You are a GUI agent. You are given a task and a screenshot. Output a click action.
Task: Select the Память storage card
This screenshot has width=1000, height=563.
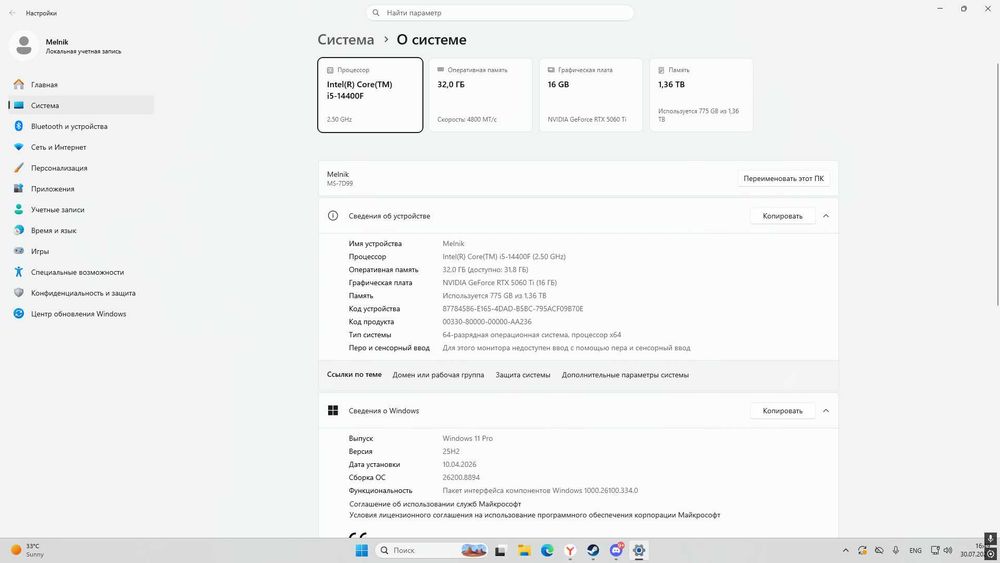(701, 95)
